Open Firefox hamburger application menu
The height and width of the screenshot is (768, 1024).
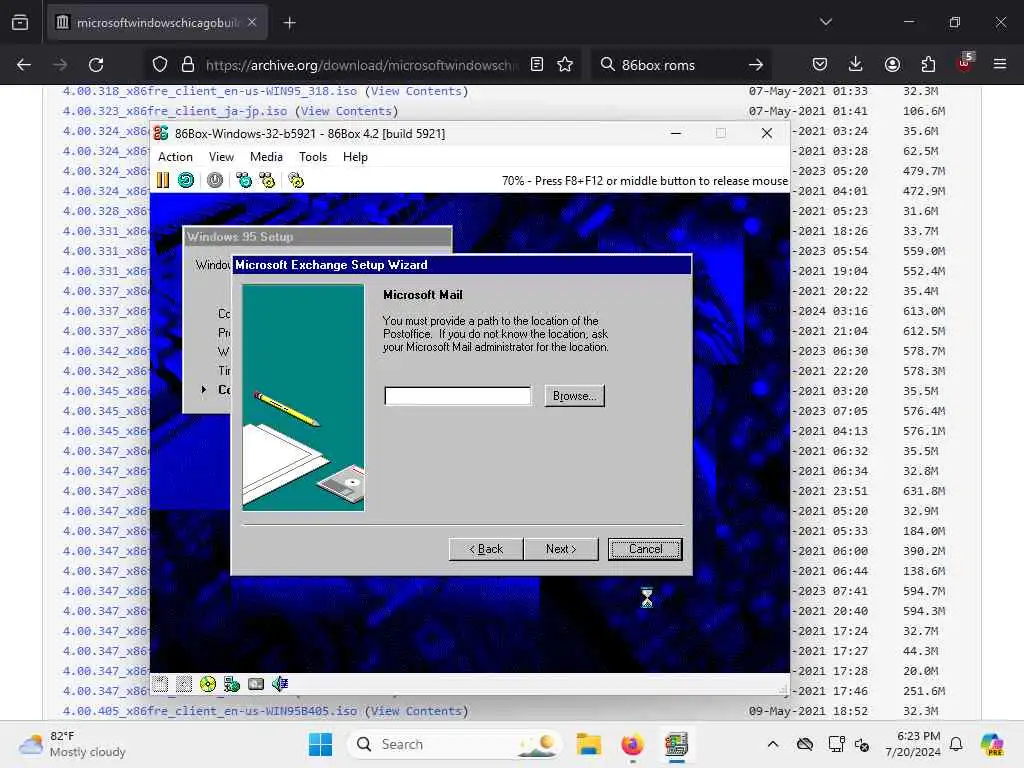[x=1000, y=64]
